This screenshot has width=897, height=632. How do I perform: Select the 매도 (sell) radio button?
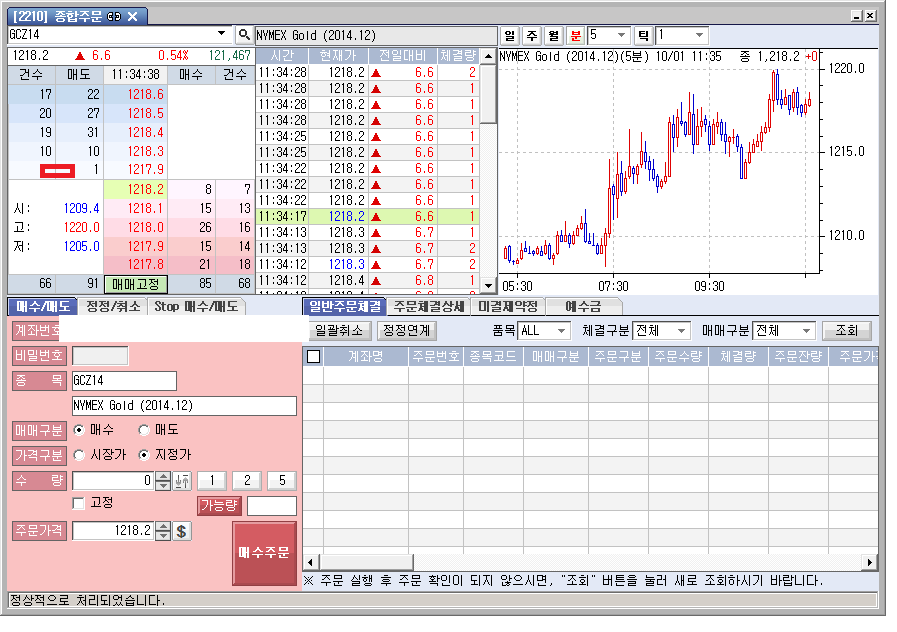(145, 430)
